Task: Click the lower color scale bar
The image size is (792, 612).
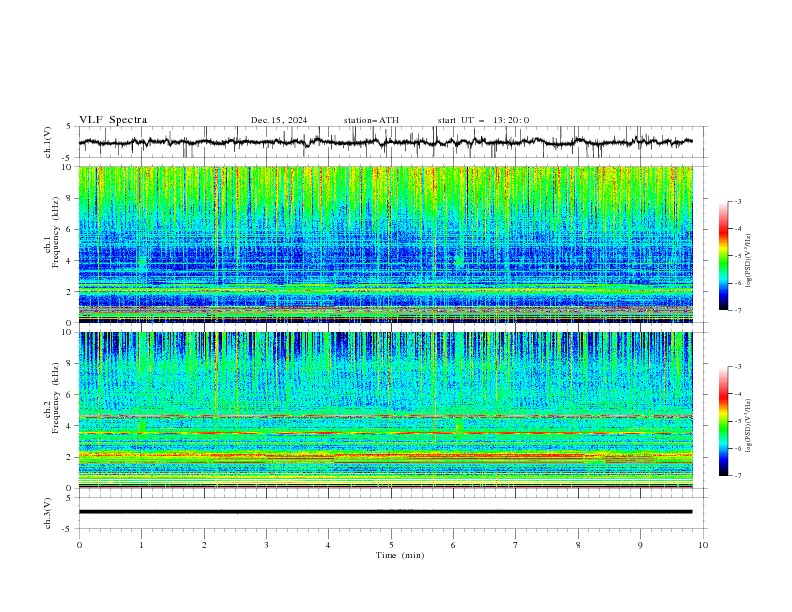Action: (x=723, y=421)
